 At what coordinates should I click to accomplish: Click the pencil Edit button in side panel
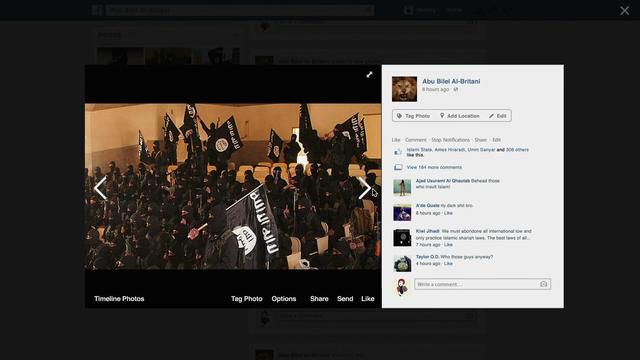[x=498, y=116]
